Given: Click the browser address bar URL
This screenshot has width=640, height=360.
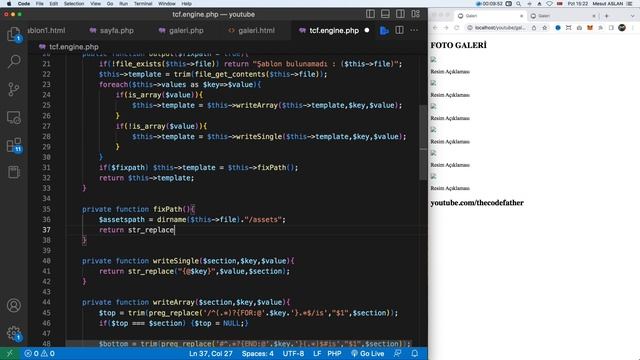Looking at the screenshot, I should tap(500, 28).
